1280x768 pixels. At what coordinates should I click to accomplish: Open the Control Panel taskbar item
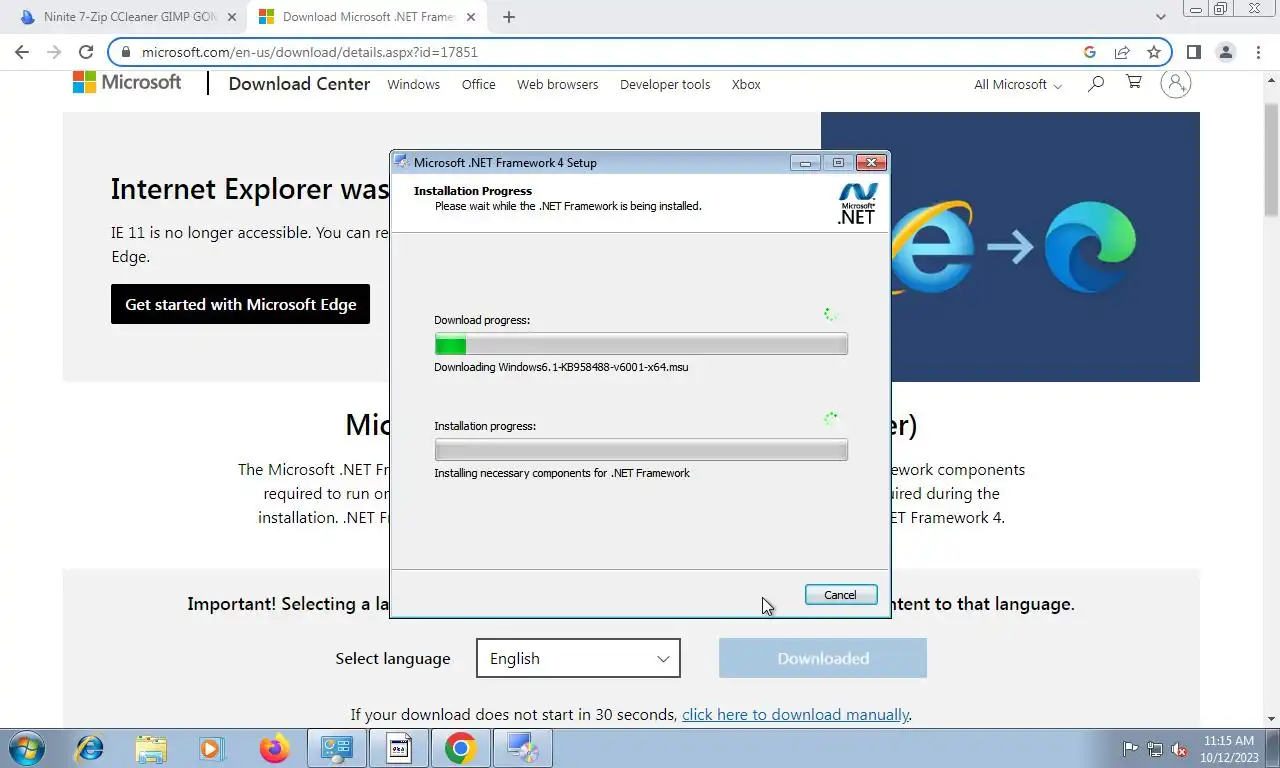336,748
